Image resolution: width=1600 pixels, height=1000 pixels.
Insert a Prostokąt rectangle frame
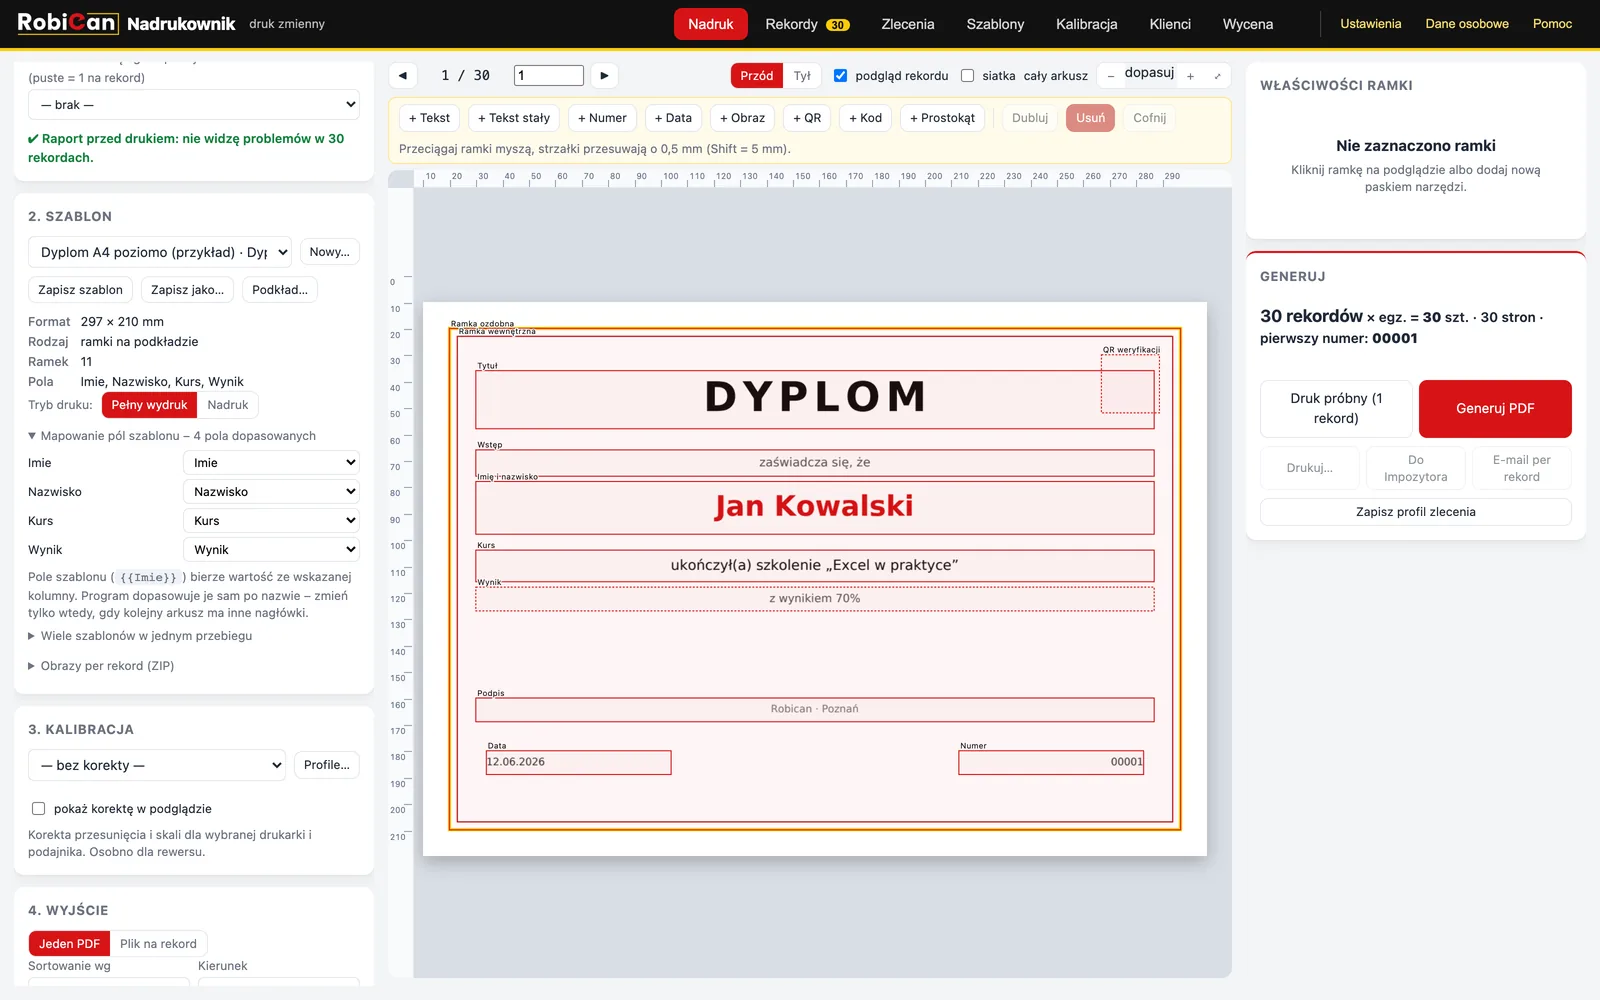(942, 118)
